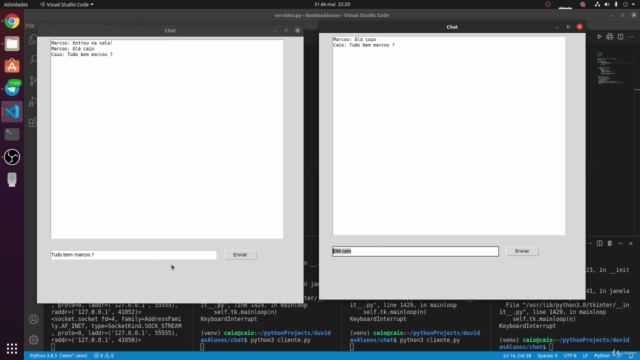Click recording indicator icon in top bar
640x360 pixels.
click(x=548, y=4)
